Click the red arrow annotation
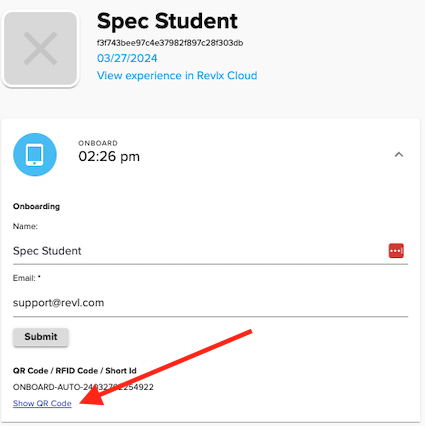Image resolution: width=425 pixels, height=426 pixels. click(166, 368)
